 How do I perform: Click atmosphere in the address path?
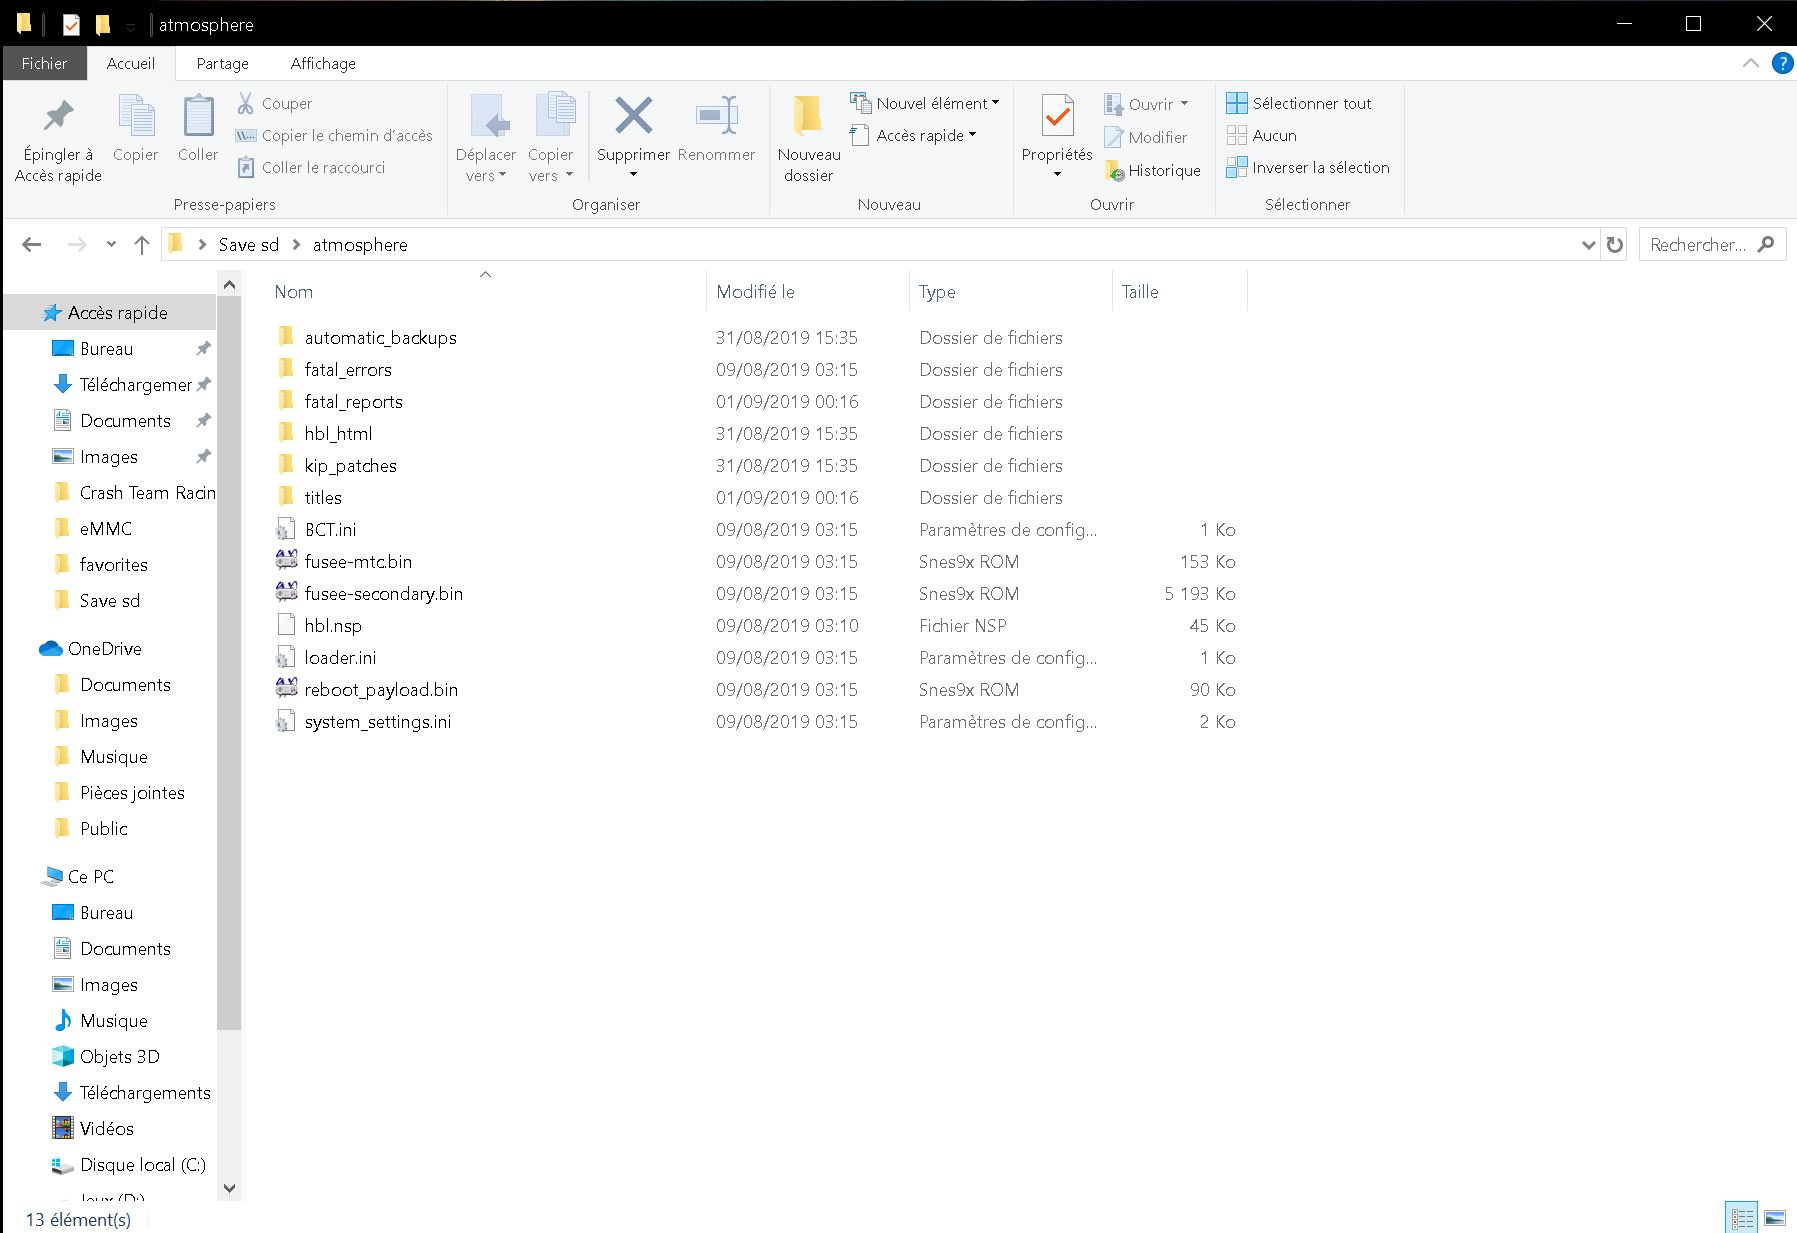(x=360, y=245)
